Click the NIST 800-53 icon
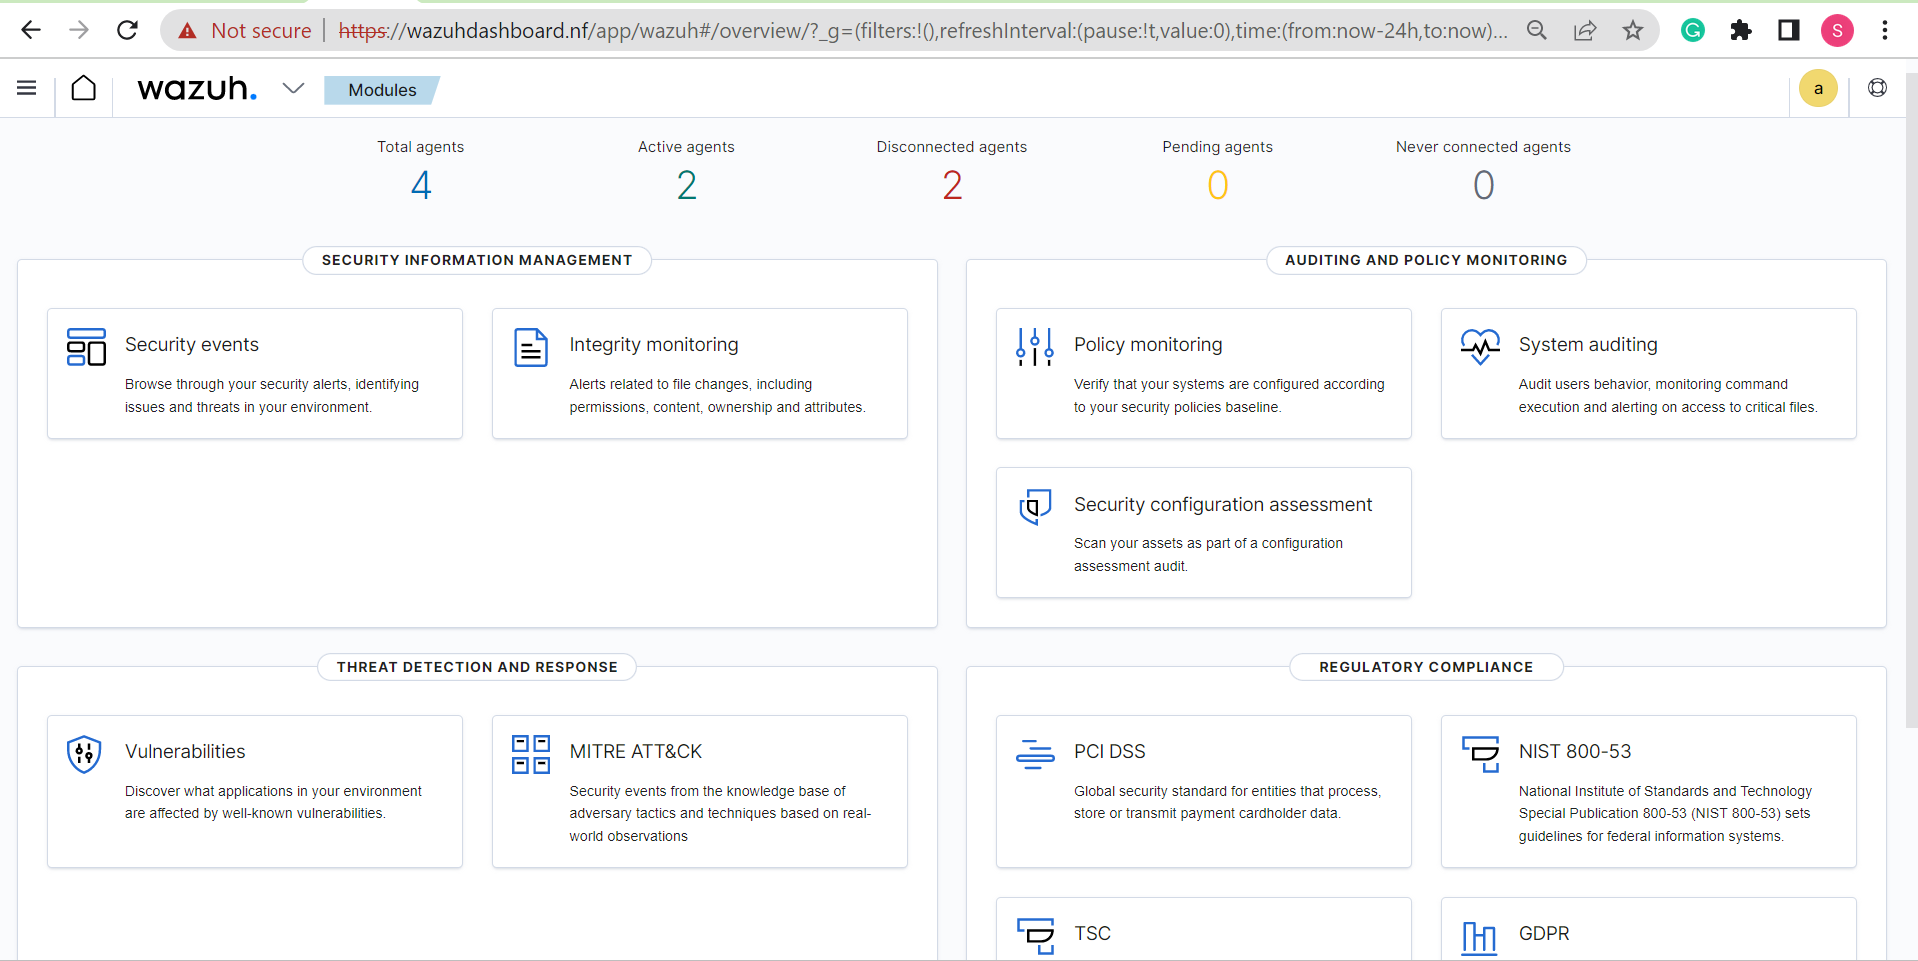The width and height of the screenshot is (1918, 961). click(1480, 754)
